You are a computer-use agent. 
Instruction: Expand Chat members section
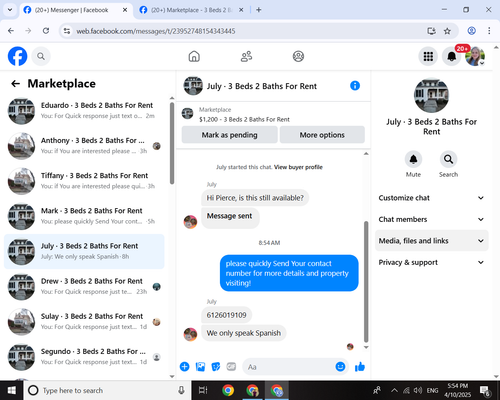pos(432,219)
